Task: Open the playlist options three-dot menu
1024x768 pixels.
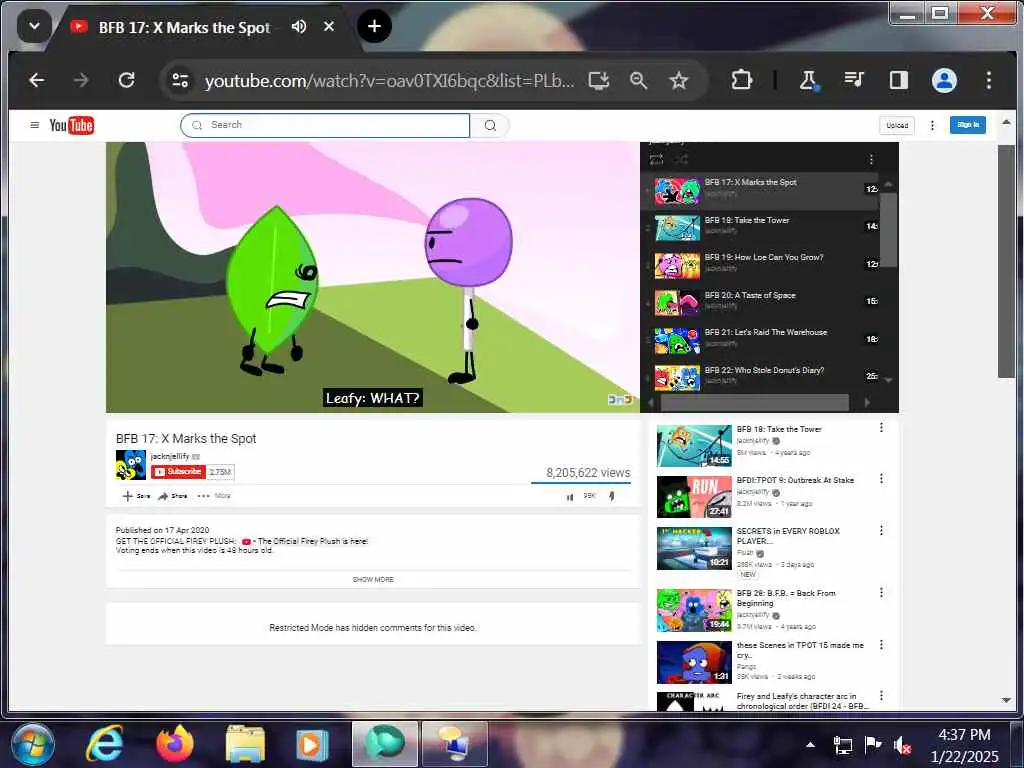Action: 871,159
